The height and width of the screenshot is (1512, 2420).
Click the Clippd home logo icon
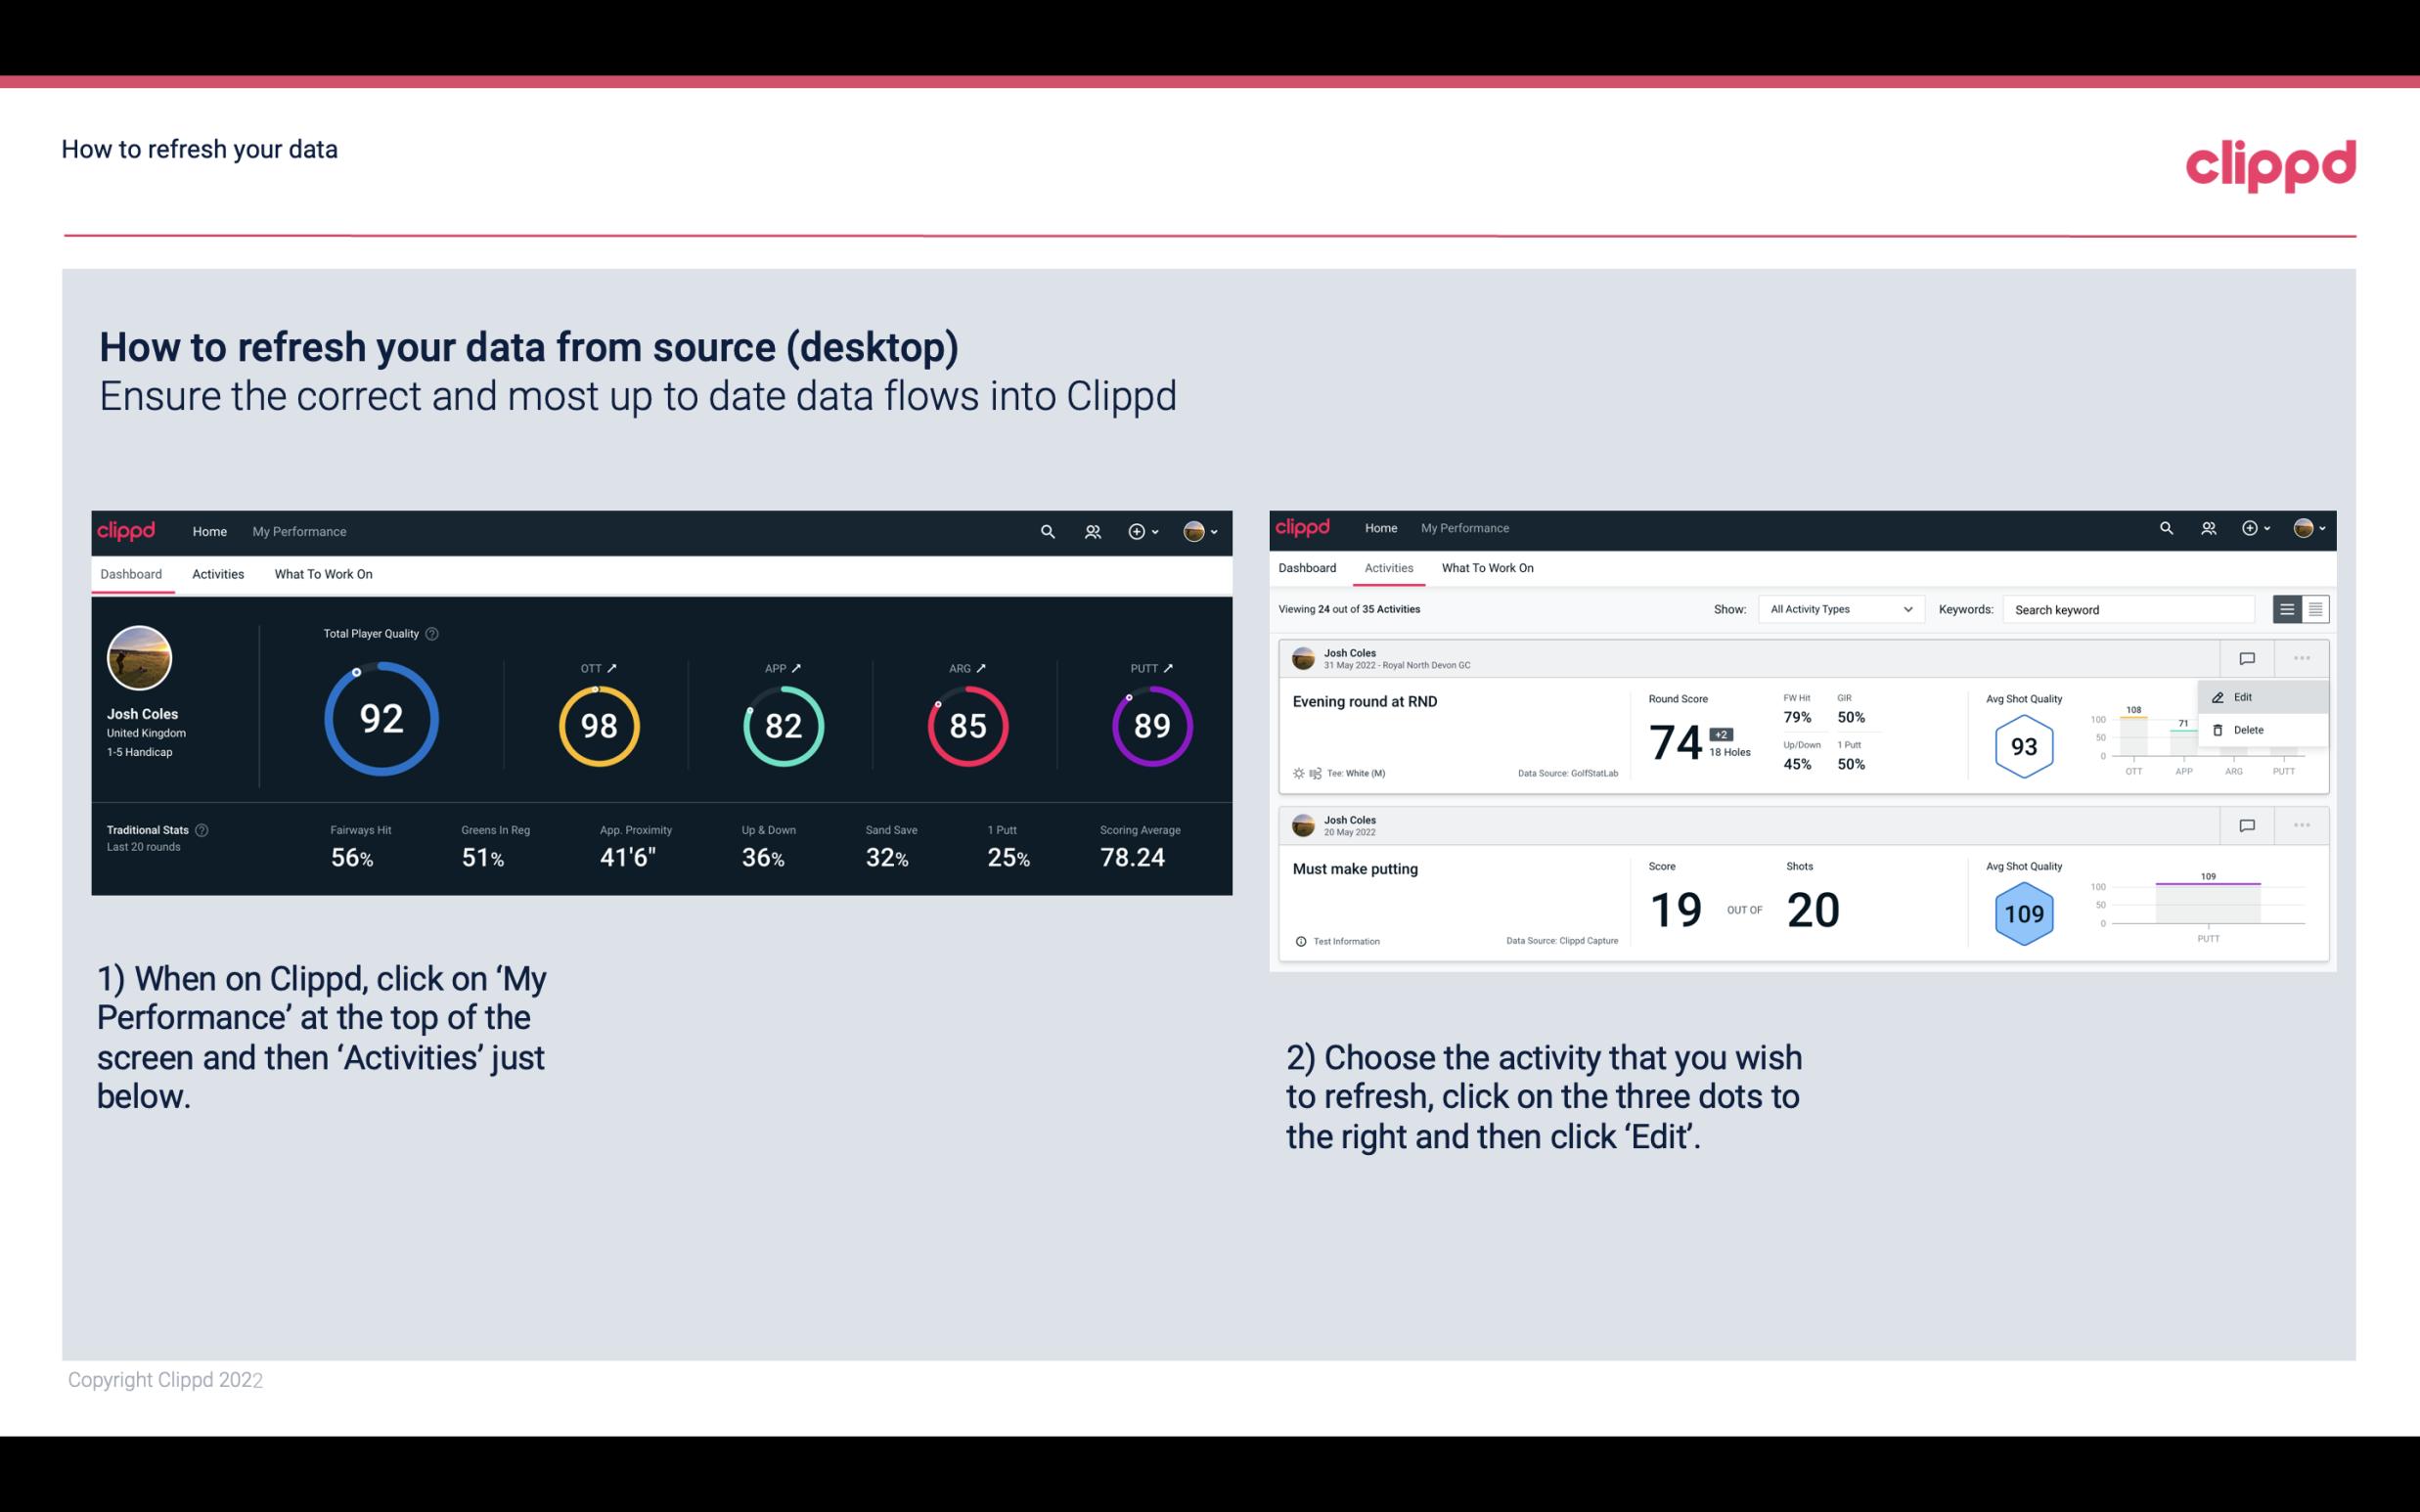click(x=125, y=529)
